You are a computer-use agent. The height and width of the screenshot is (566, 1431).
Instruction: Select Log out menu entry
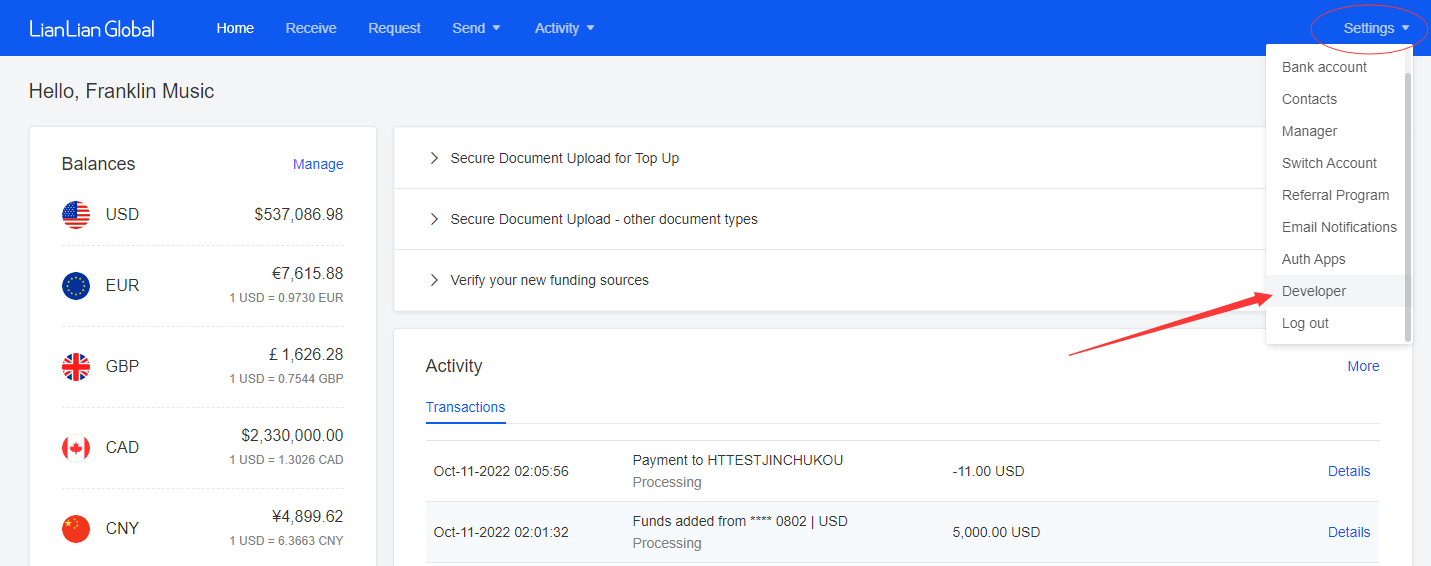[1305, 323]
